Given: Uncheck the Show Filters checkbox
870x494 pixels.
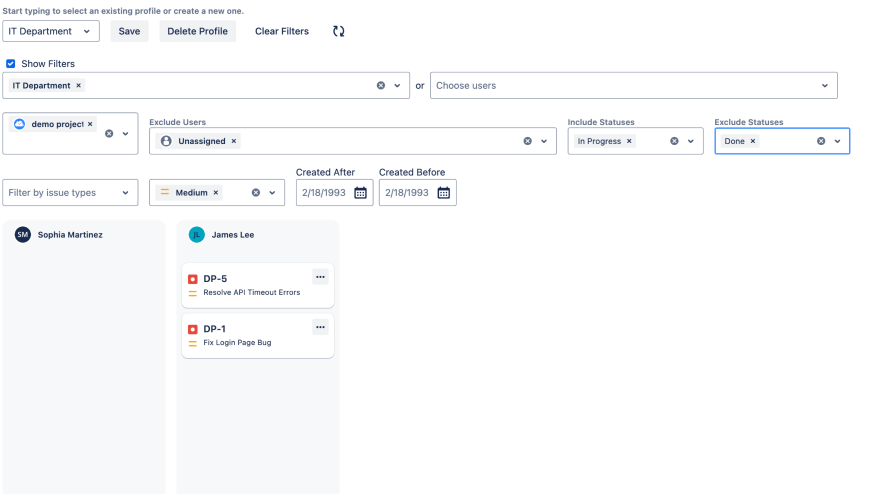Looking at the screenshot, I should (x=11, y=64).
